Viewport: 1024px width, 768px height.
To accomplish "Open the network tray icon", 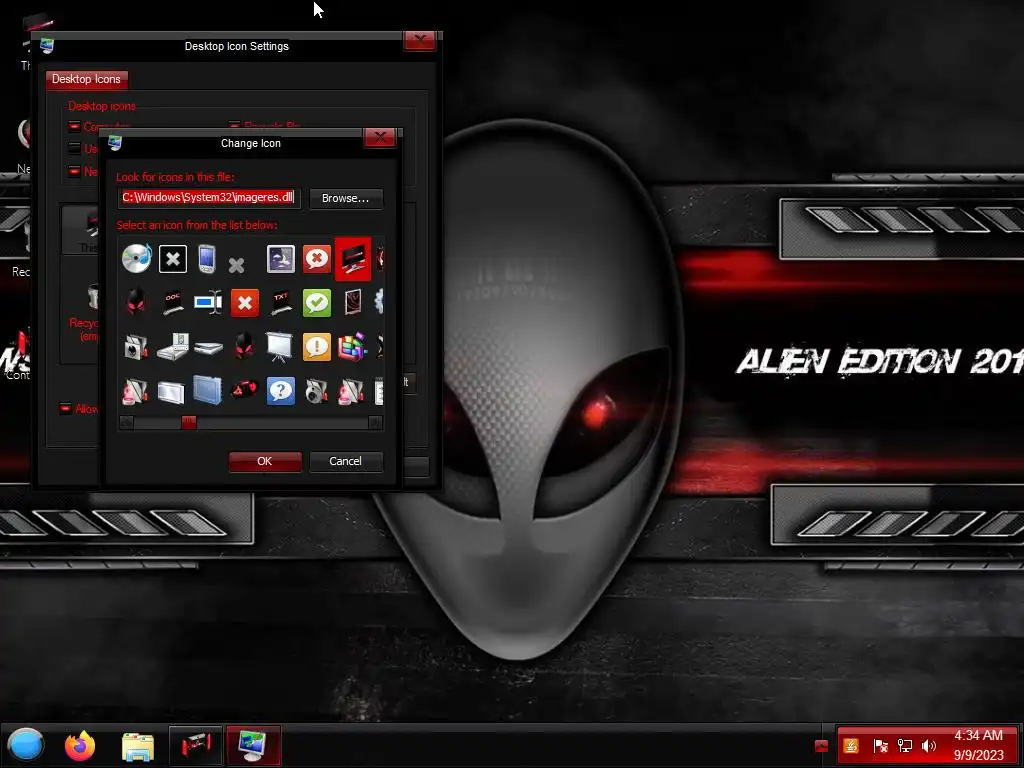I will tap(904, 746).
